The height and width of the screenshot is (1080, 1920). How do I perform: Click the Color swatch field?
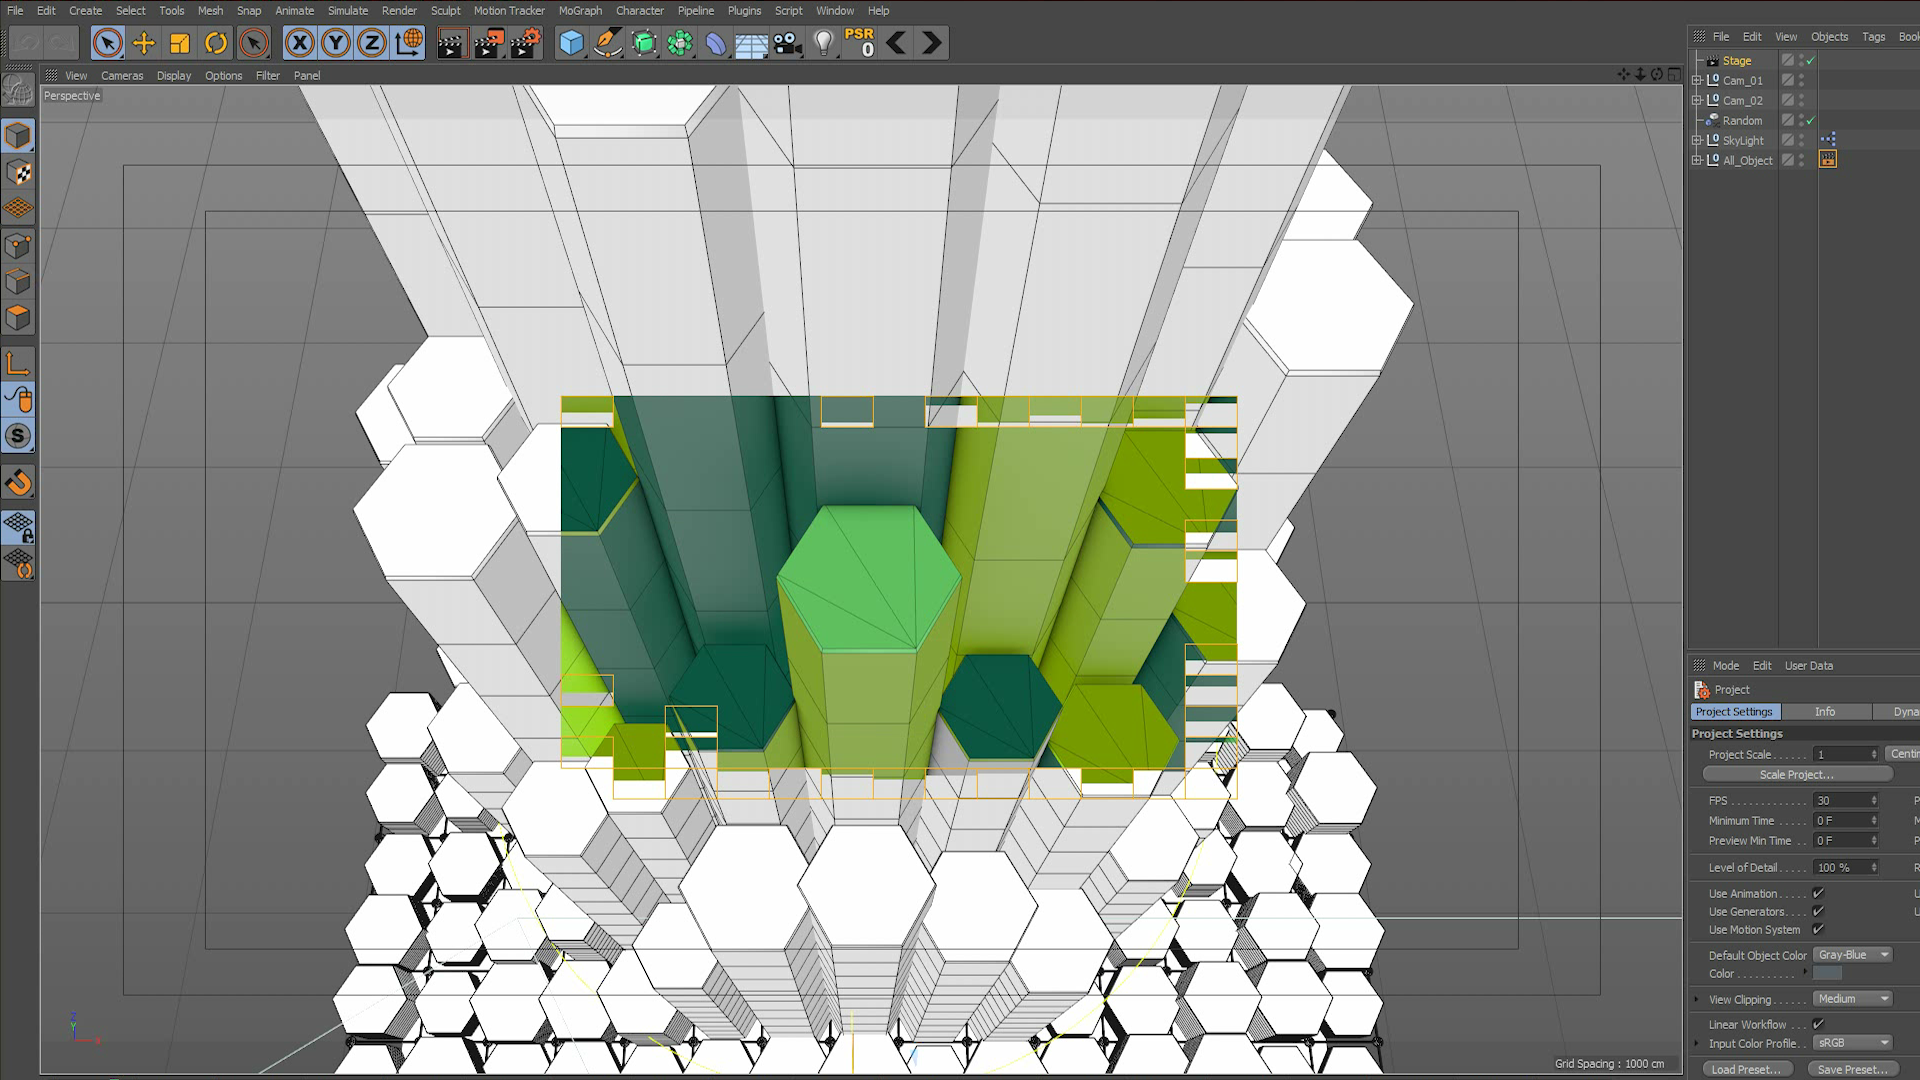tap(1827, 974)
